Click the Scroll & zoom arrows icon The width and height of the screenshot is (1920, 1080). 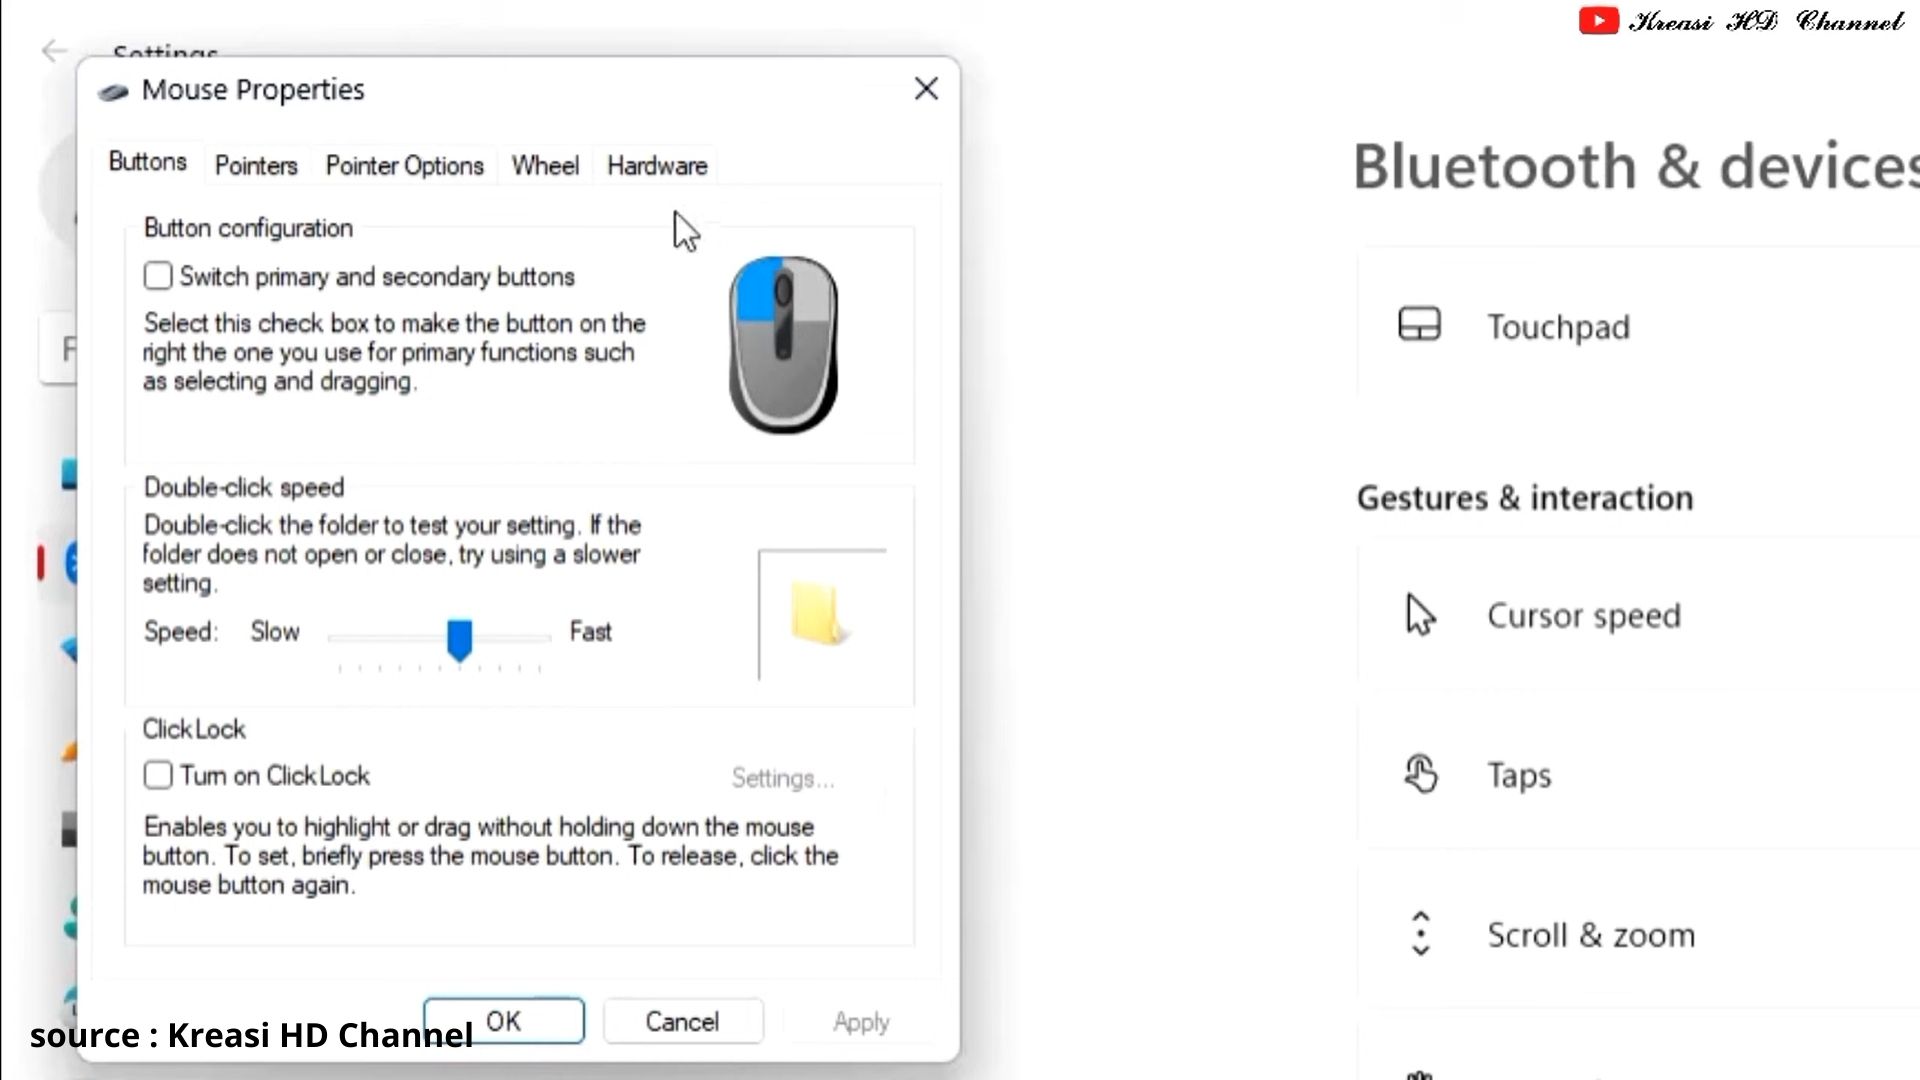pyautogui.click(x=1421, y=934)
